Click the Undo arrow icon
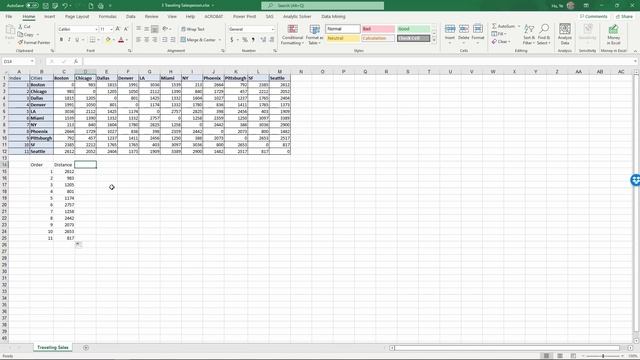Viewport: 640px width, 360px height. (65, 6)
